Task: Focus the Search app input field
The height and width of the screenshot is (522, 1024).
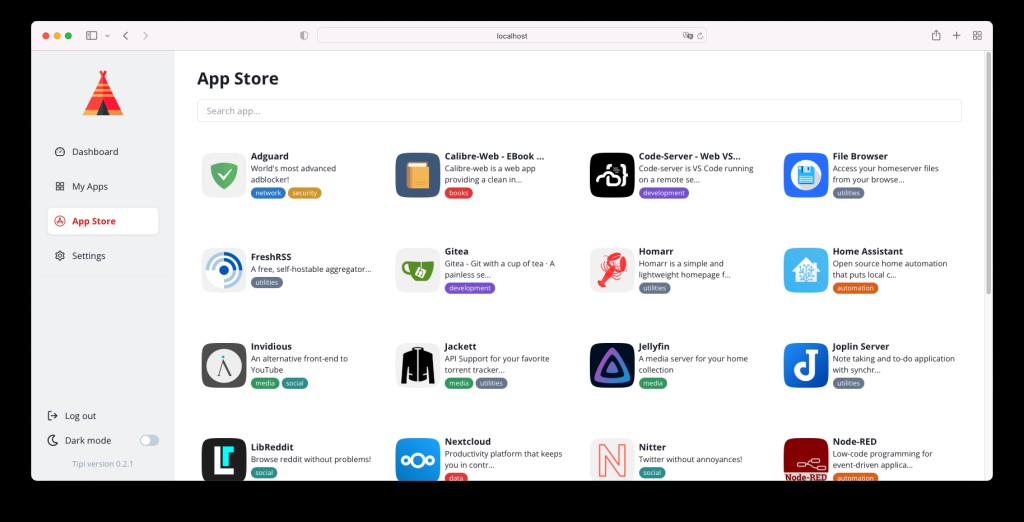Action: 579,110
